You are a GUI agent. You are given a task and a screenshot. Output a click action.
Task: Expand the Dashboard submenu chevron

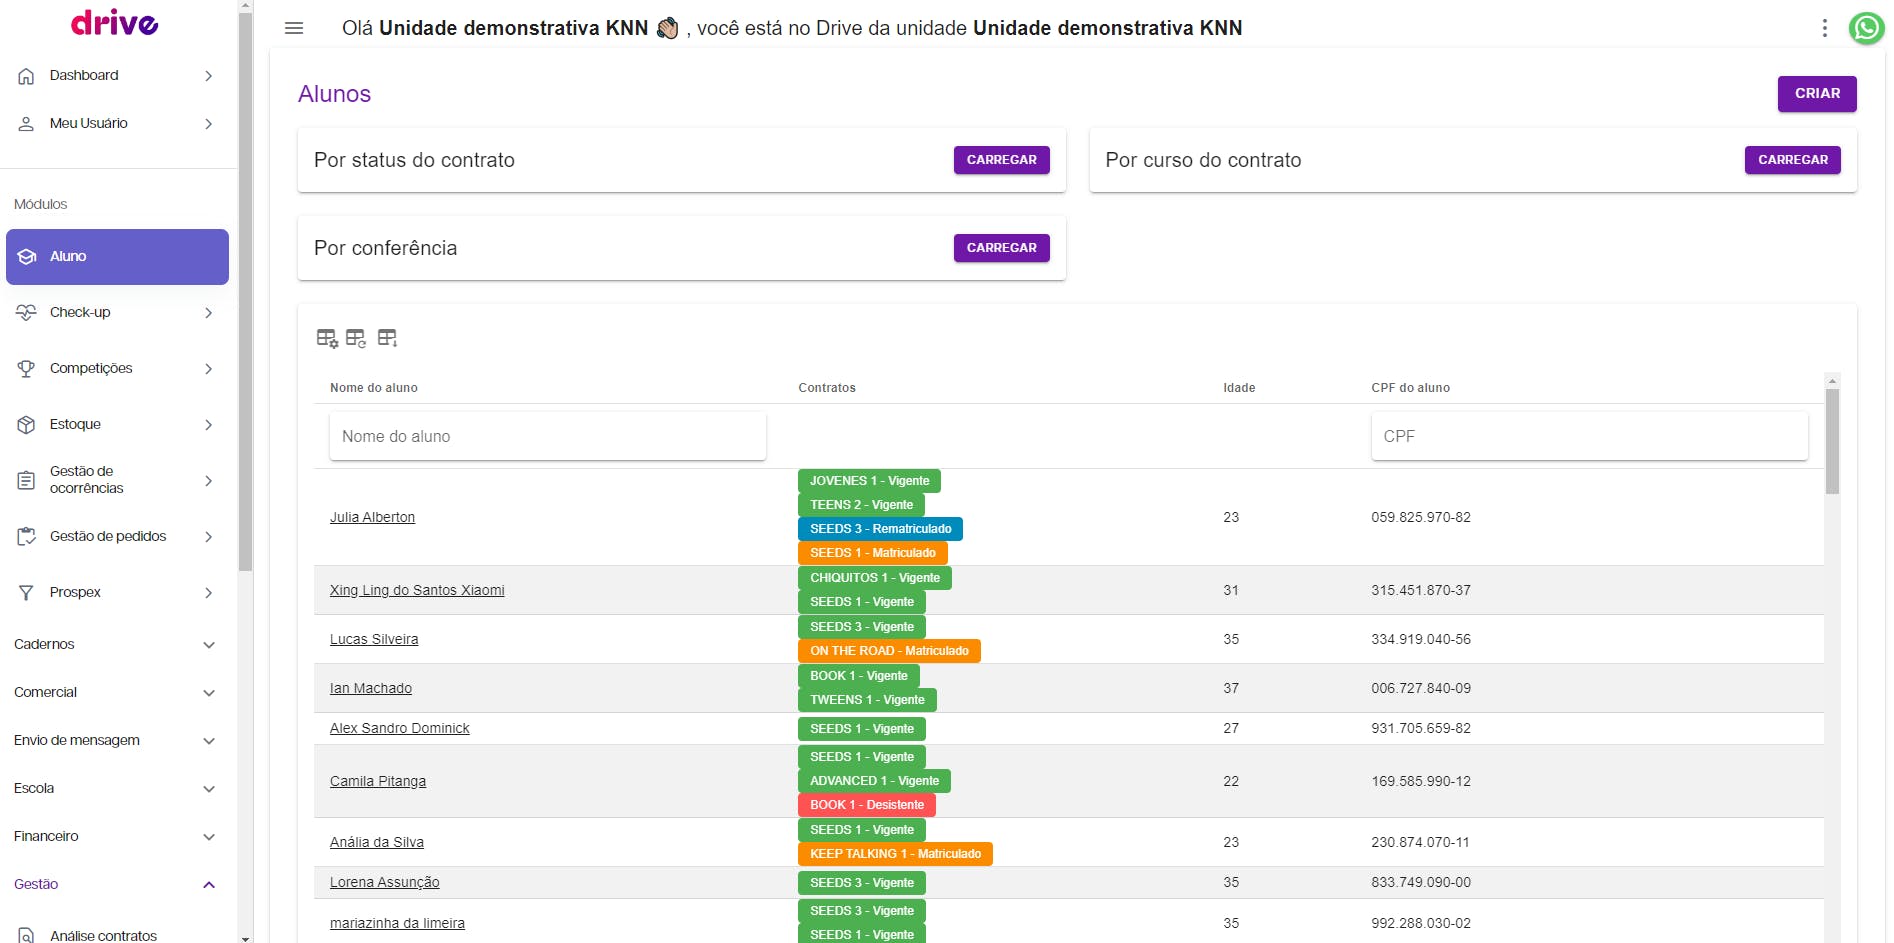[208, 76]
